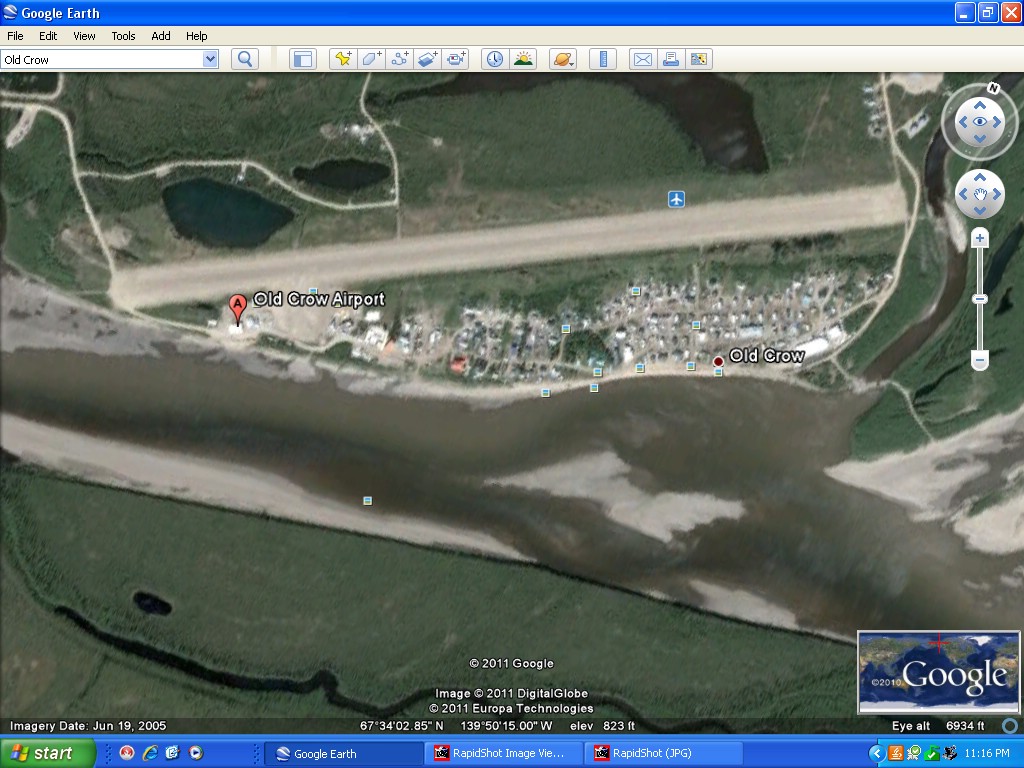Click the streaming status circle in status bar
1024x768 pixels.
click(x=1010, y=726)
